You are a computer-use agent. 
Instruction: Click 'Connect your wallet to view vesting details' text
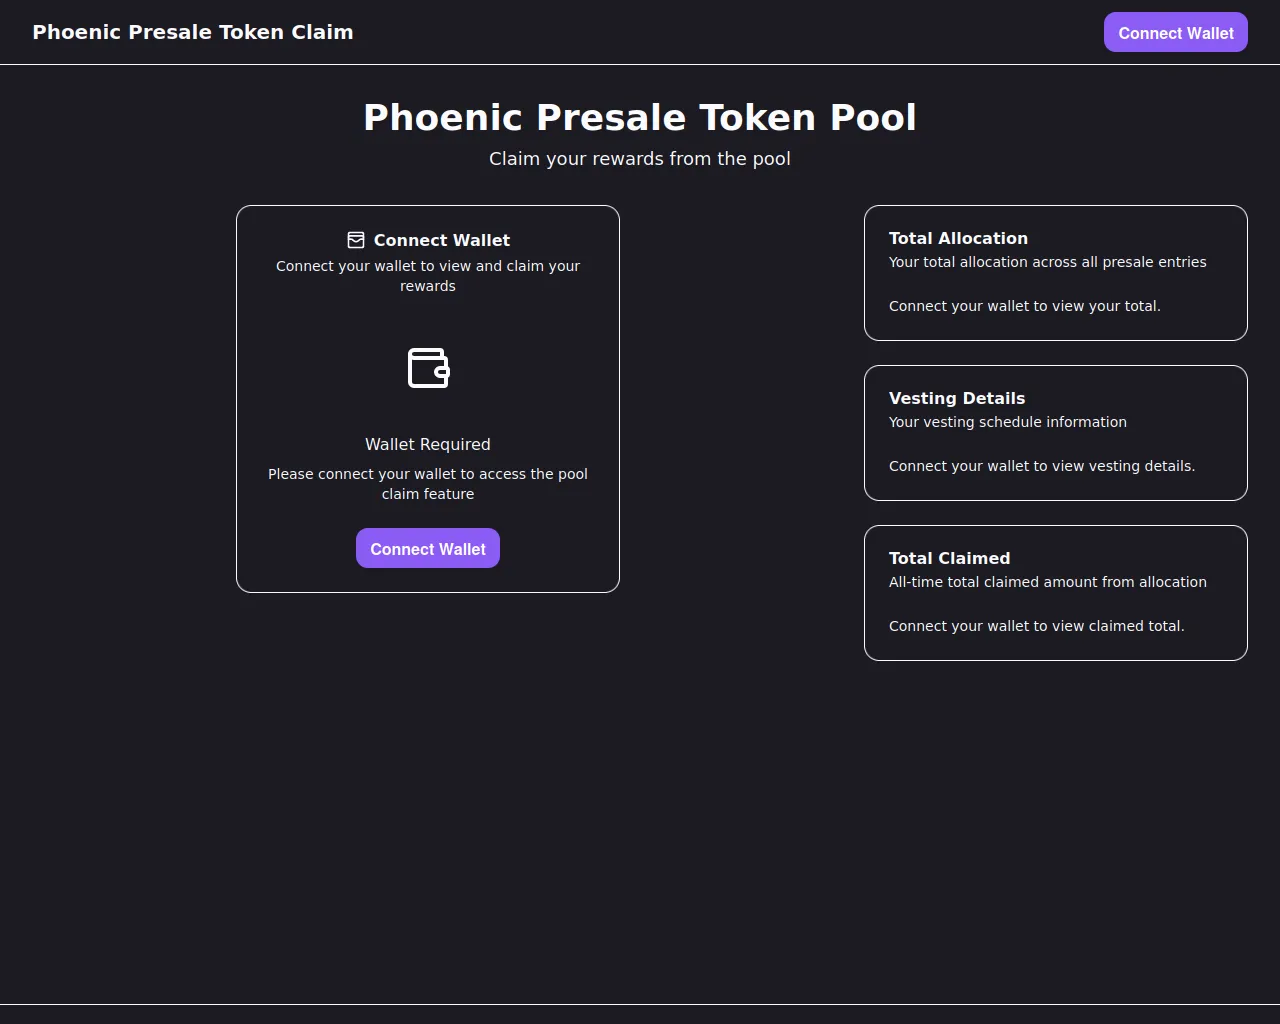coord(1041,466)
